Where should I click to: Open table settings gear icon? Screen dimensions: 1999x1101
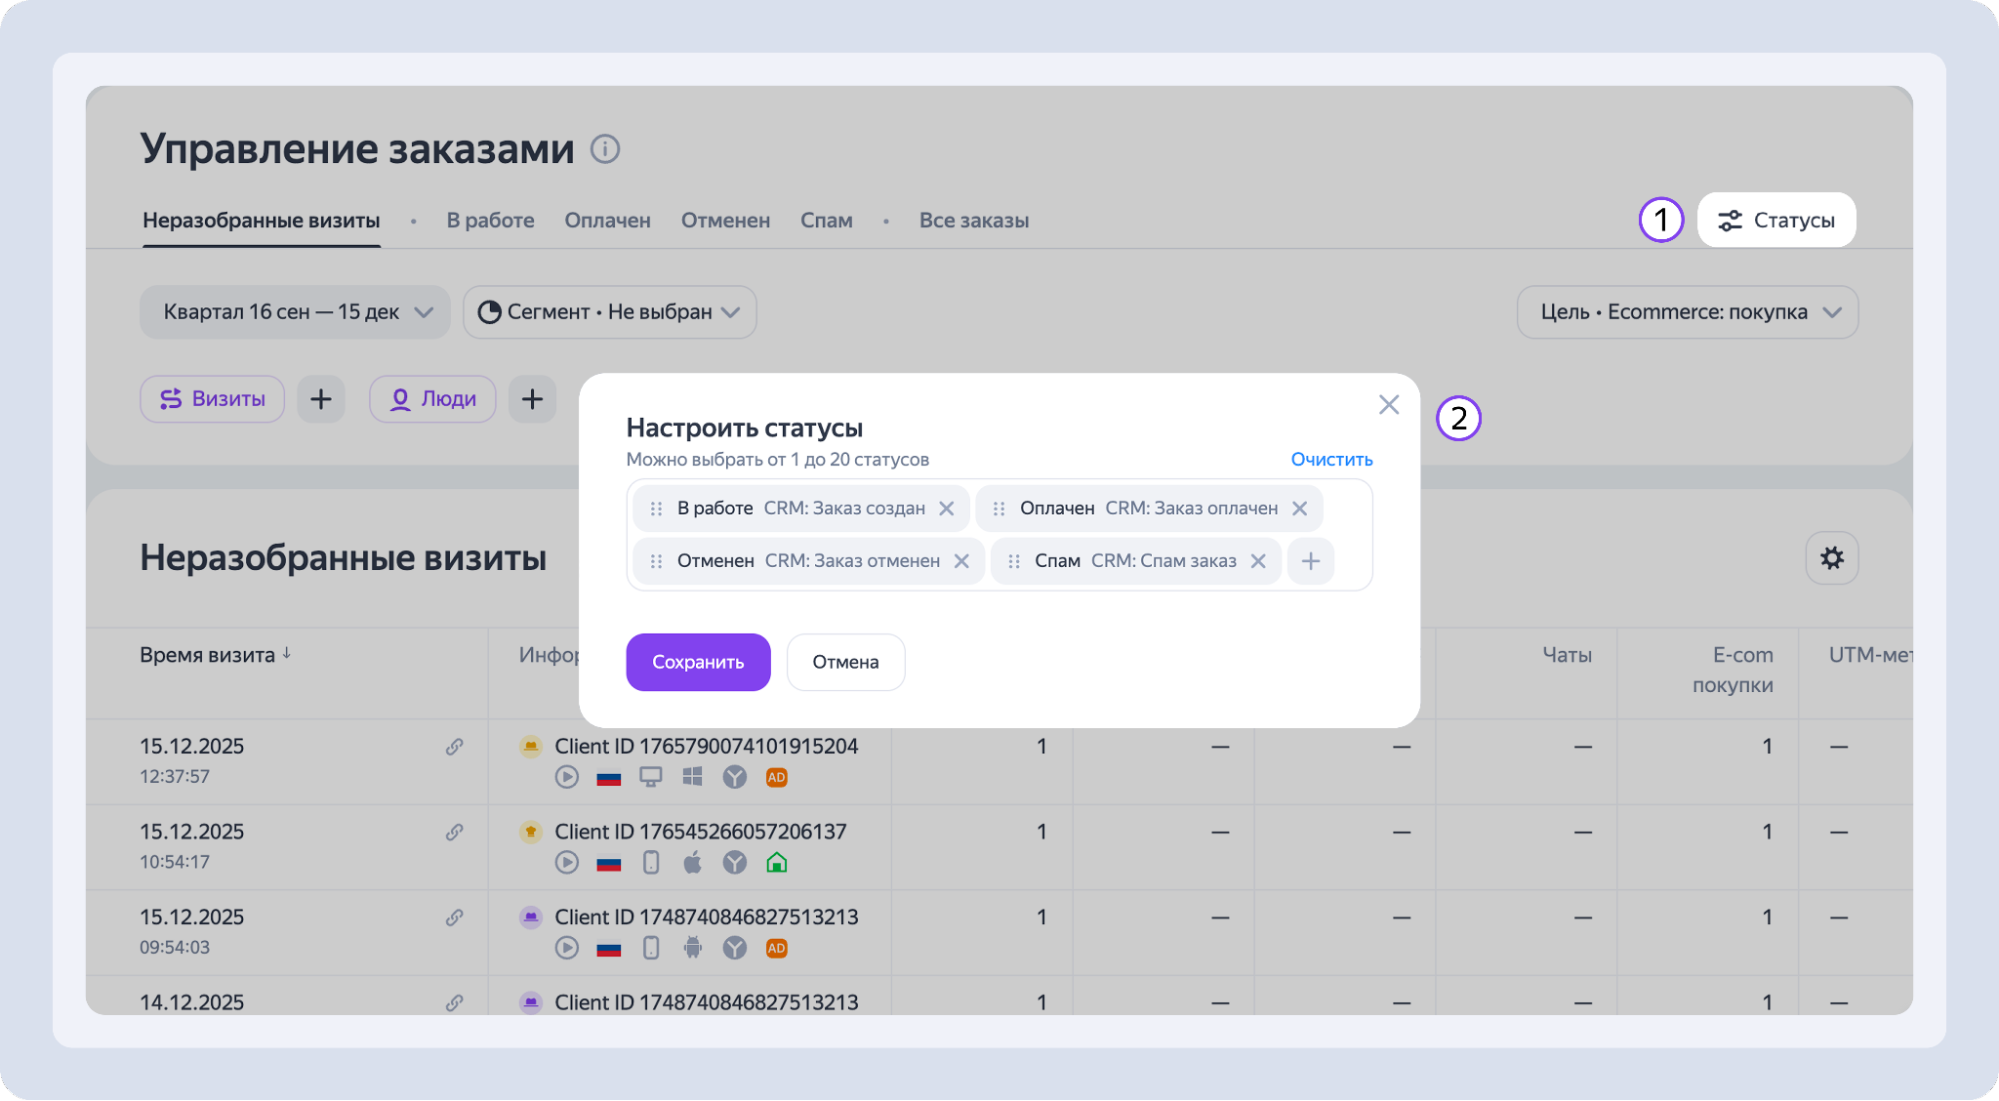tap(1831, 558)
